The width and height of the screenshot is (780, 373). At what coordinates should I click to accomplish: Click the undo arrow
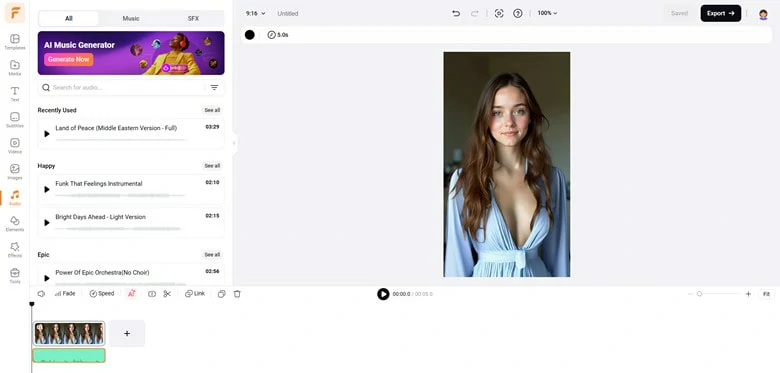[456, 13]
